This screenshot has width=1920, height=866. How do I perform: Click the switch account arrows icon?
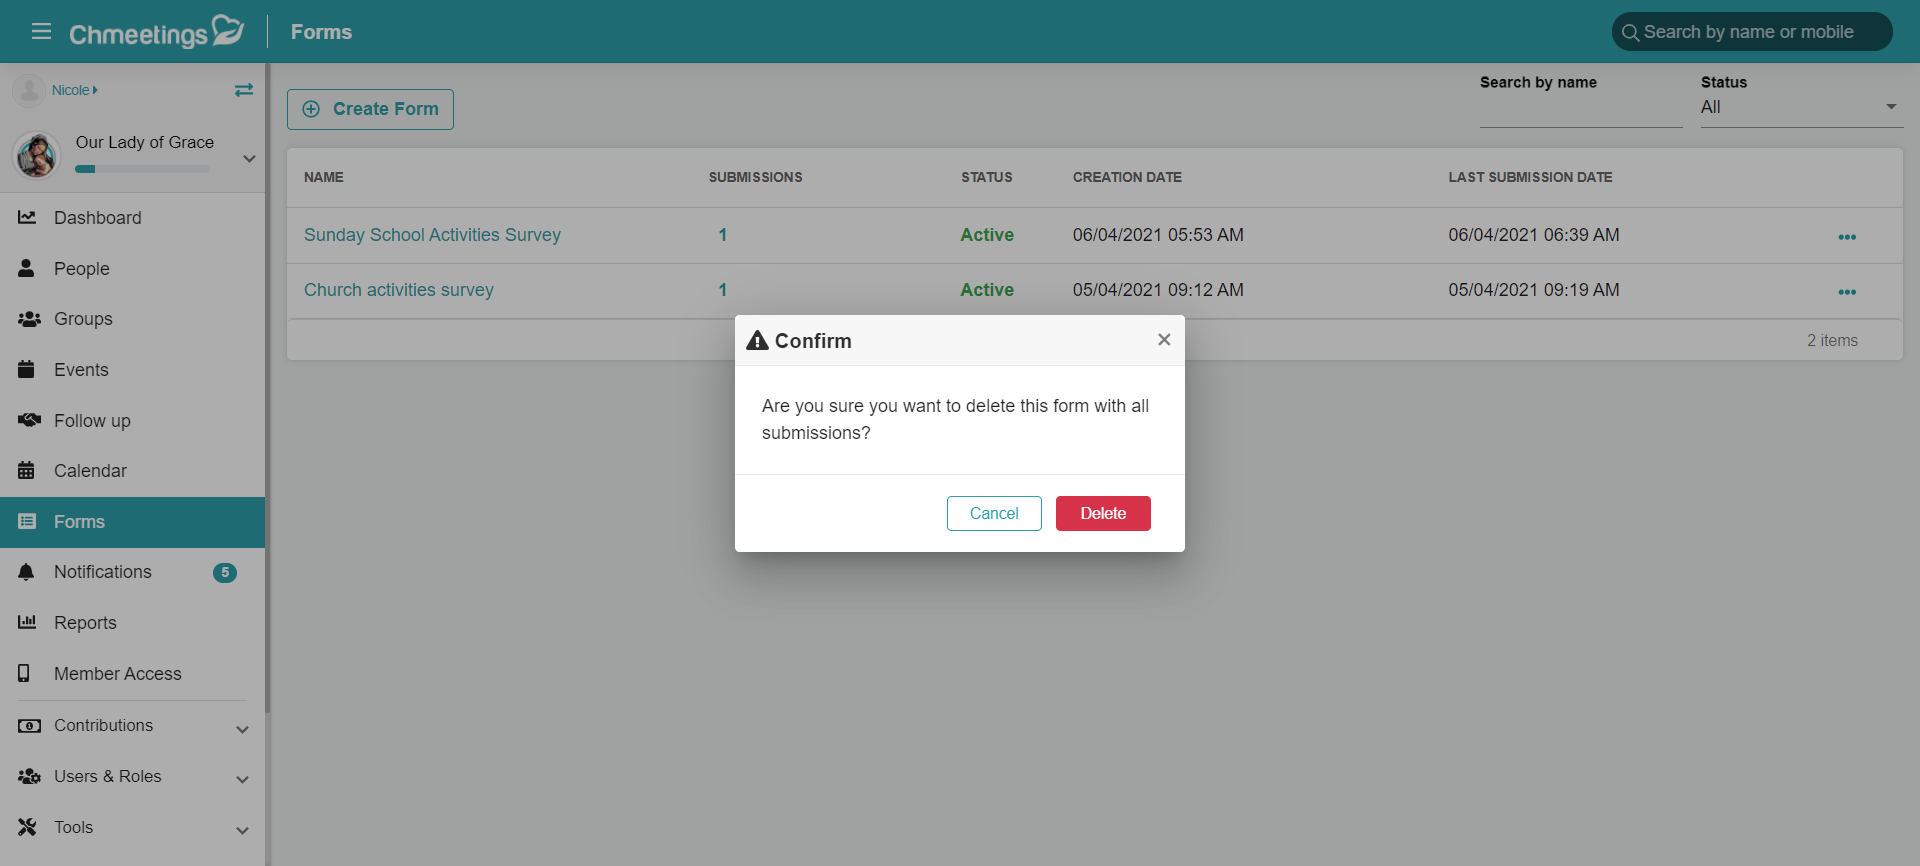[x=244, y=90]
